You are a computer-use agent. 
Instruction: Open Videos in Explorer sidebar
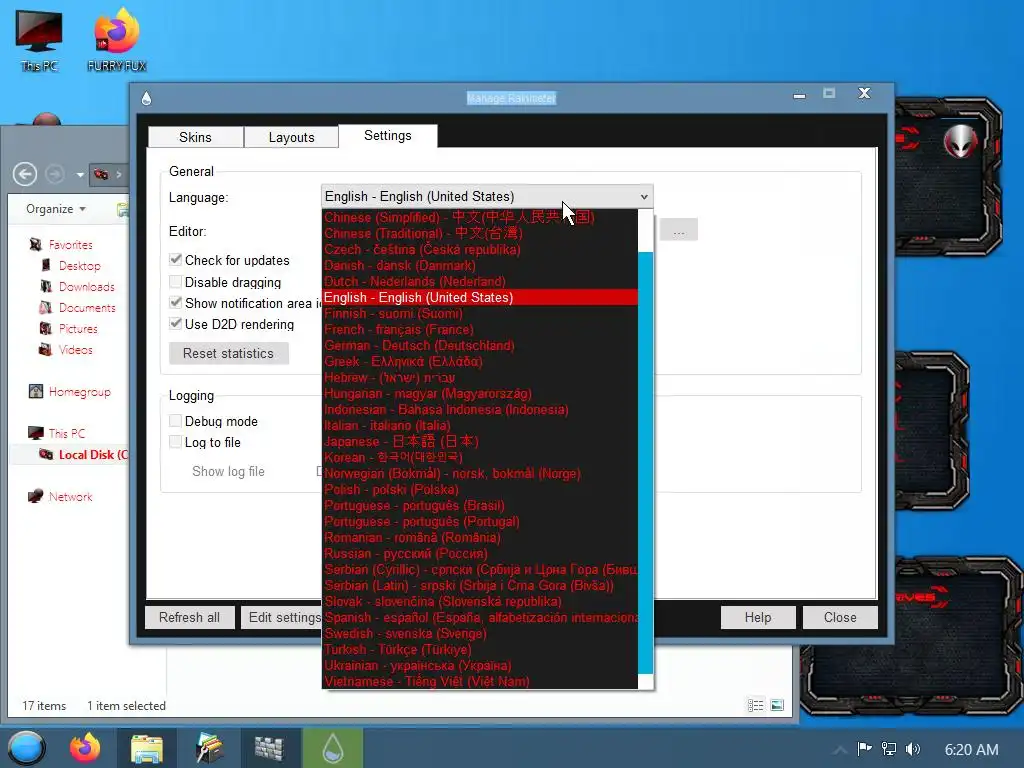pyautogui.click(x=75, y=349)
